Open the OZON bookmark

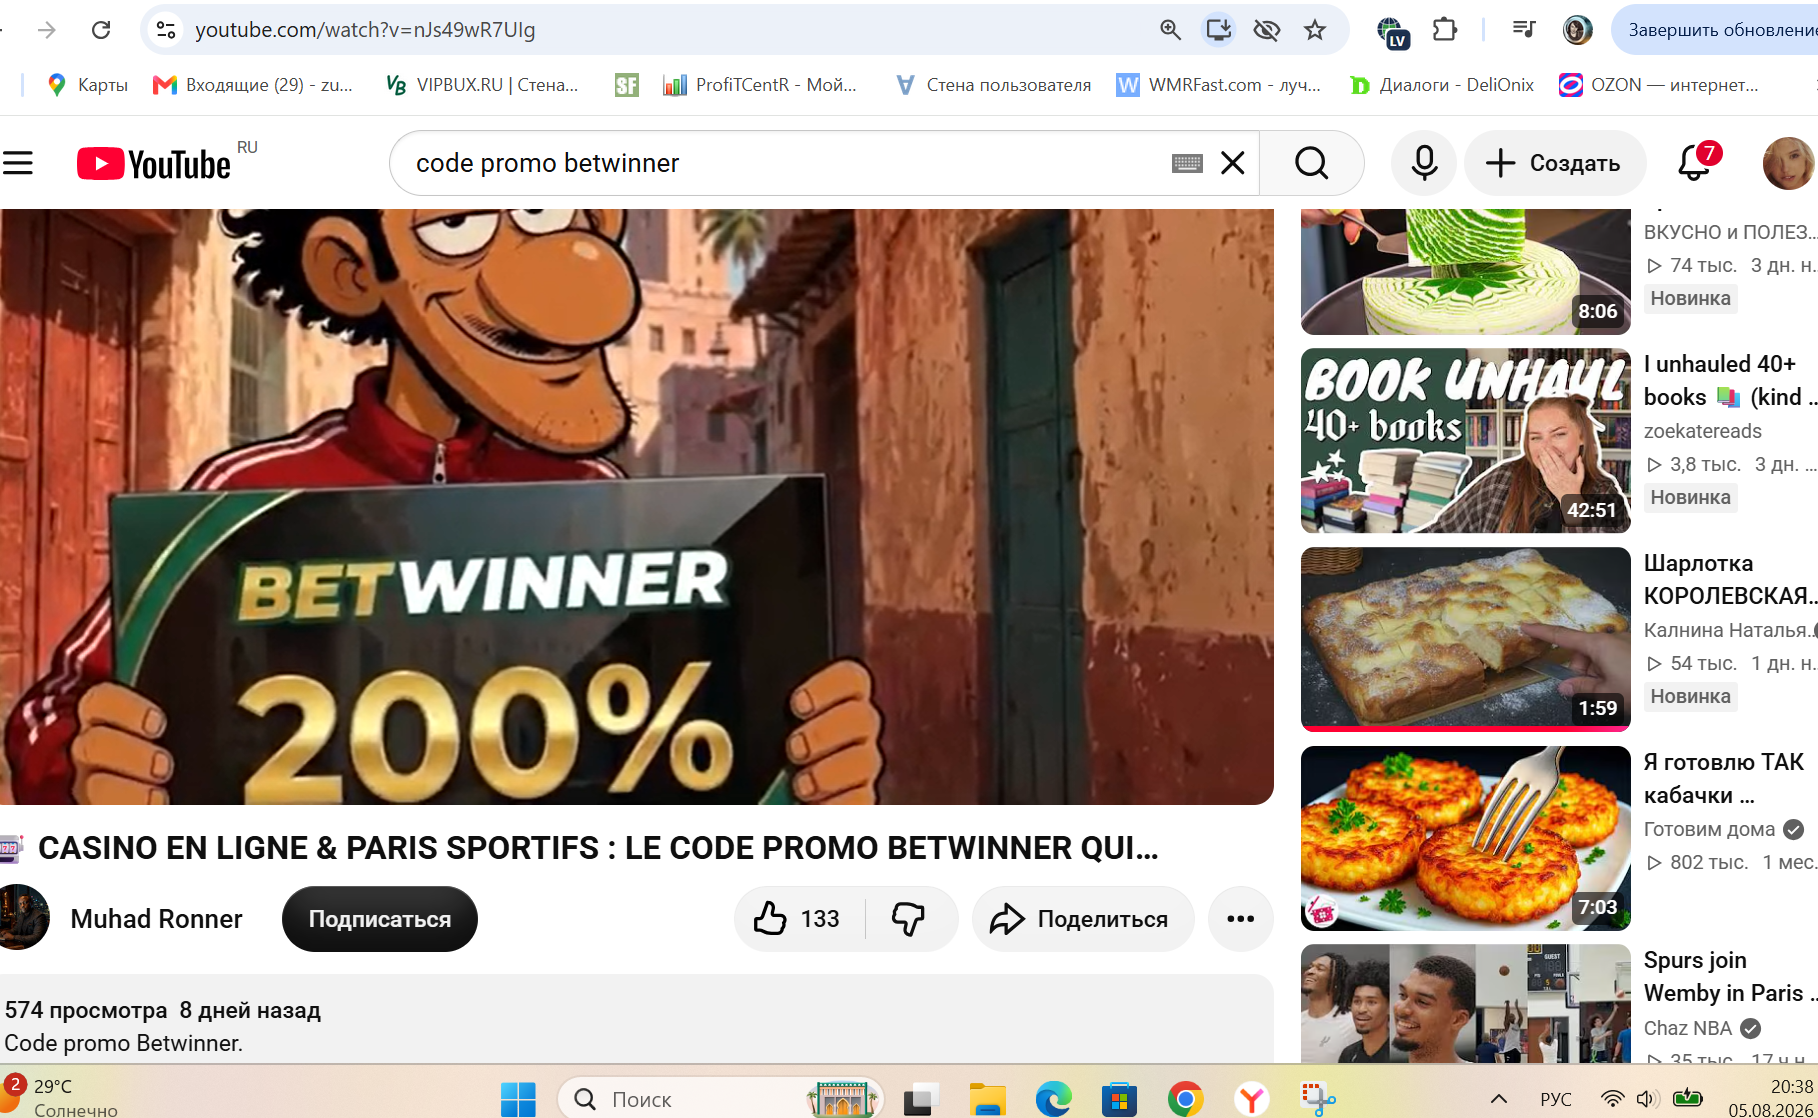(1659, 85)
